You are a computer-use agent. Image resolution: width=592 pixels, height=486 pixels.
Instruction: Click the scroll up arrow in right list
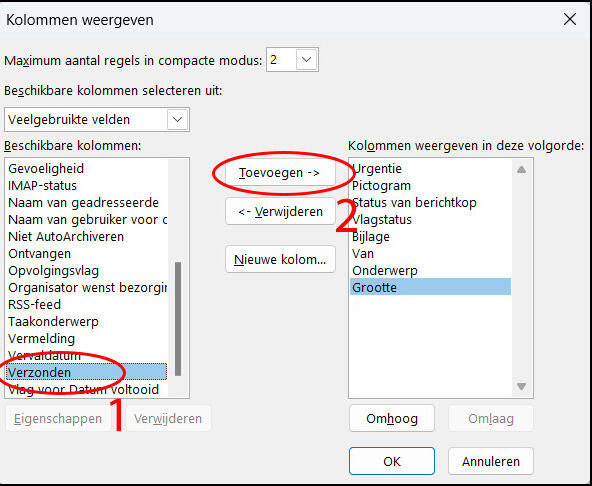point(521,170)
